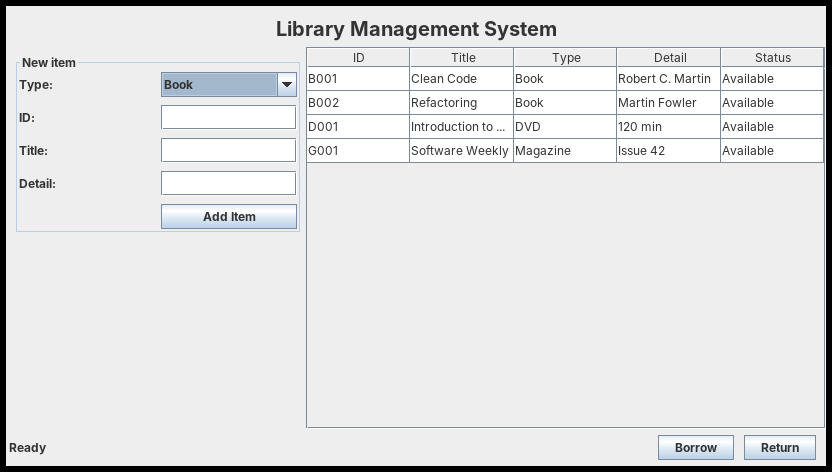
Task: Click the Detail column header
Action: [669, 57]
